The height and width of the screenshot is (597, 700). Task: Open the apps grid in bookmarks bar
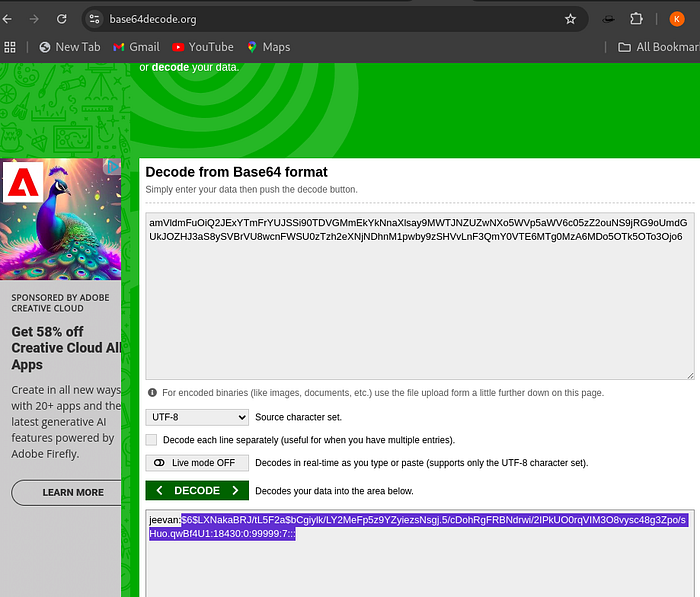[x=11, y=47]
